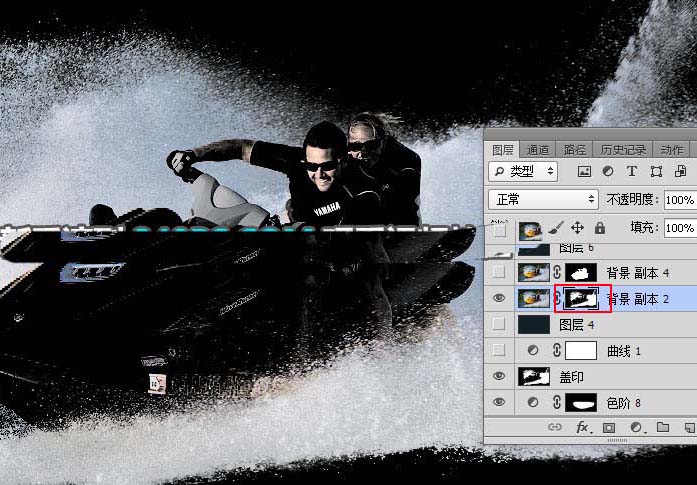Click the lock image pixels brush icon
The height and width of the screenshot is (485, 697).
(554, 228)
